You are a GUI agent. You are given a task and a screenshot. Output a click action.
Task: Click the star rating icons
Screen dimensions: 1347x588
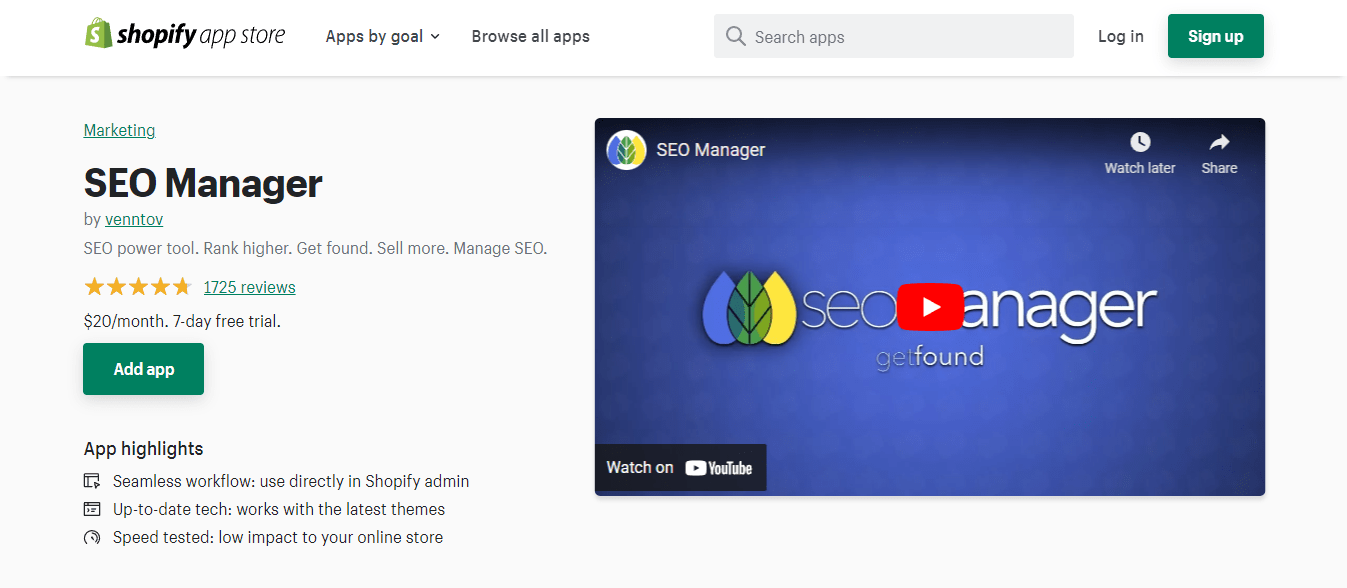click(138, 287)
